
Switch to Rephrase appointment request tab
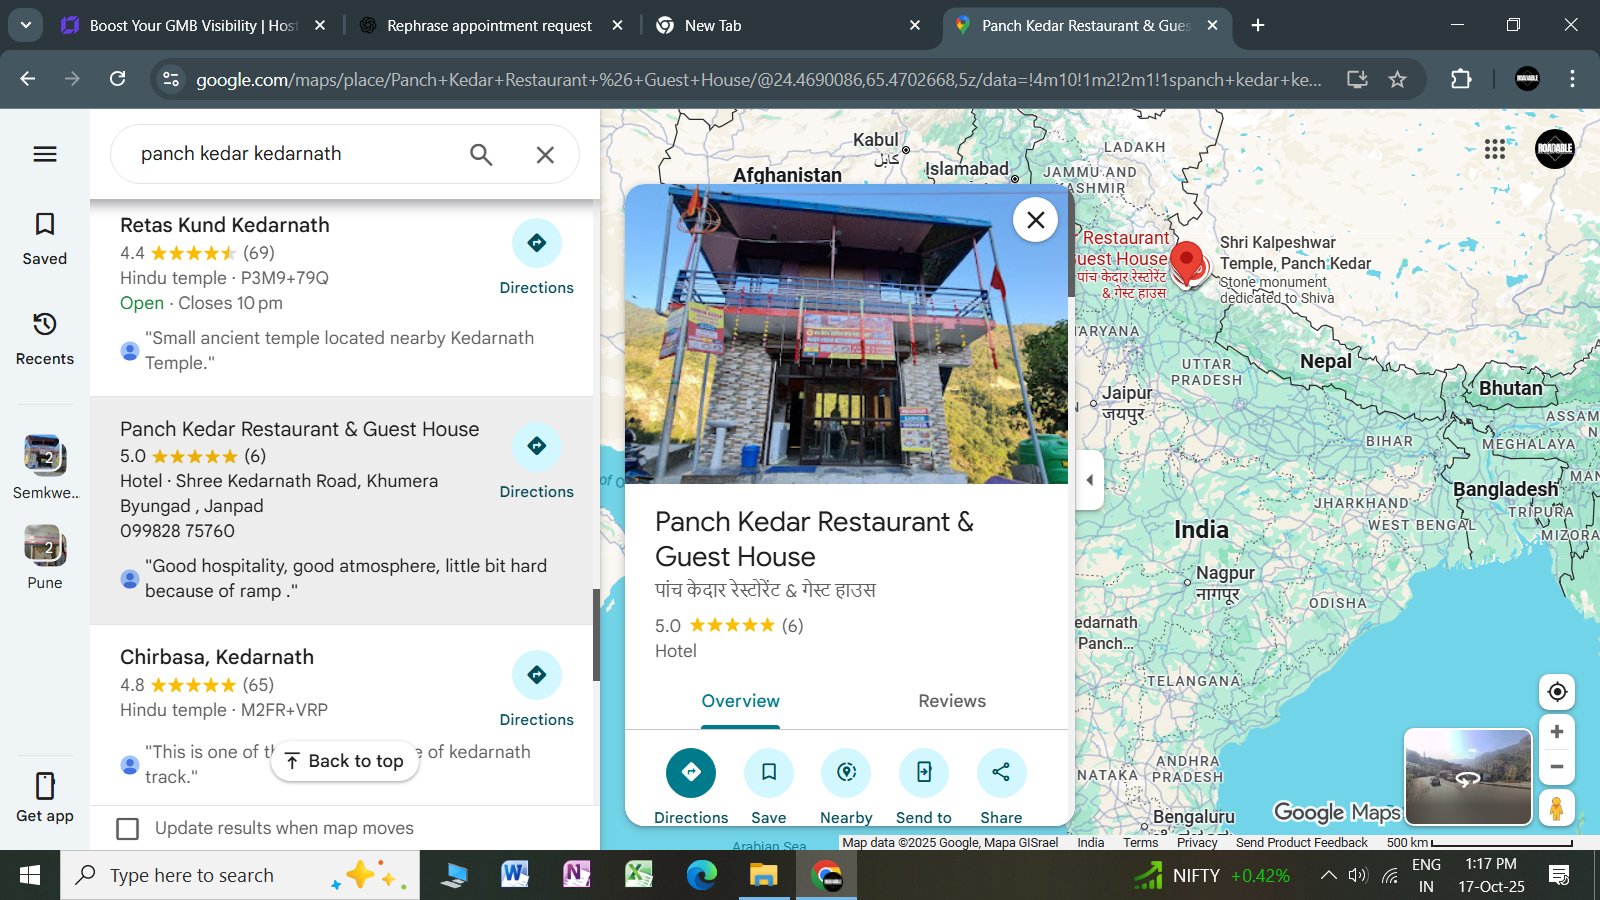490,26
